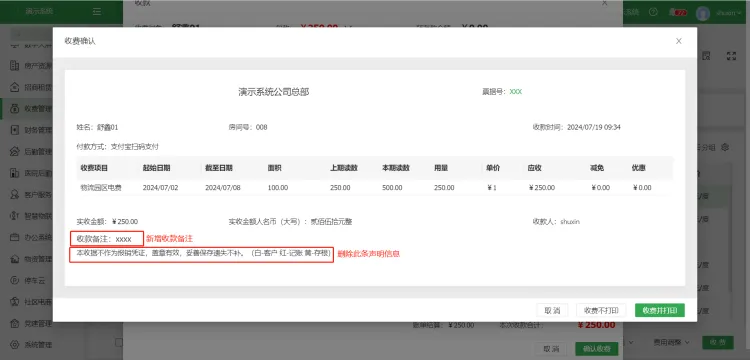The height and width of the screenshot is (360, 750).
Task: Click 收费不打印 button
Action: (601, 310)
